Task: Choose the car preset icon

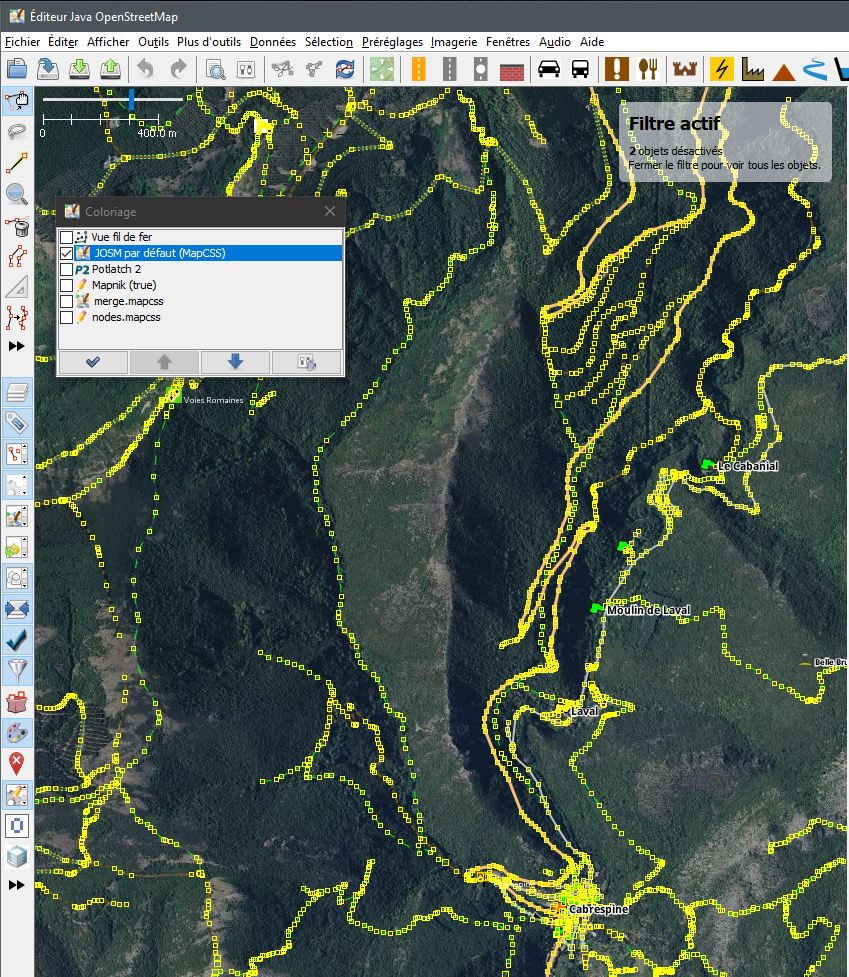Action: coord(549,69)
